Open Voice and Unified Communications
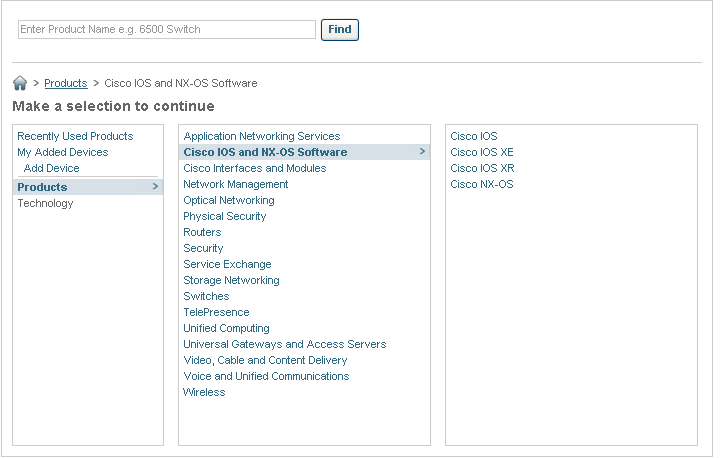 266,376
